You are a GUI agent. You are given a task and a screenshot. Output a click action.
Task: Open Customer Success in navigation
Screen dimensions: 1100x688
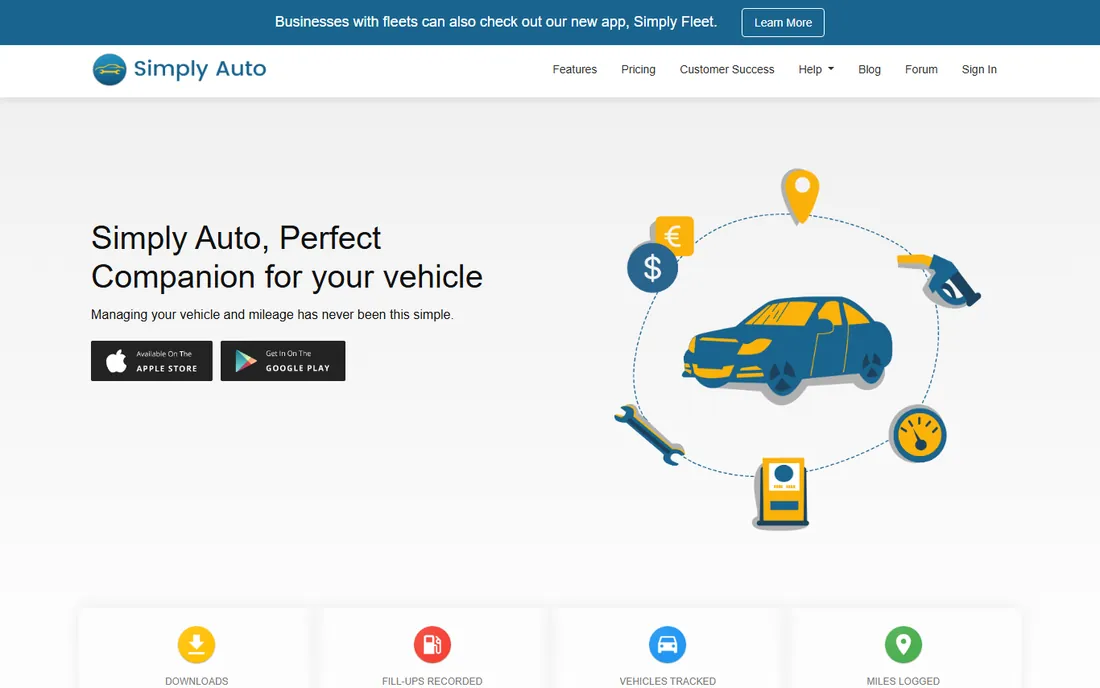click(727, 69)
